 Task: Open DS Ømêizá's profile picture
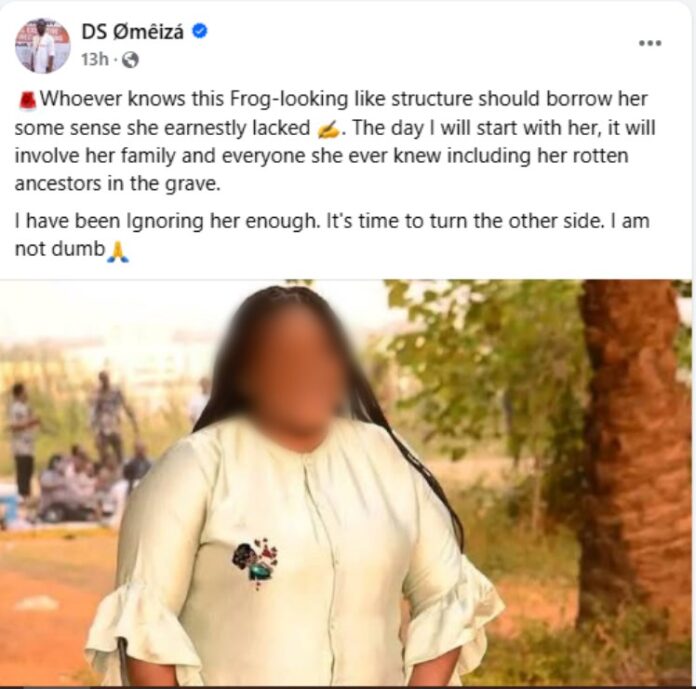click(x=43, y=46)
